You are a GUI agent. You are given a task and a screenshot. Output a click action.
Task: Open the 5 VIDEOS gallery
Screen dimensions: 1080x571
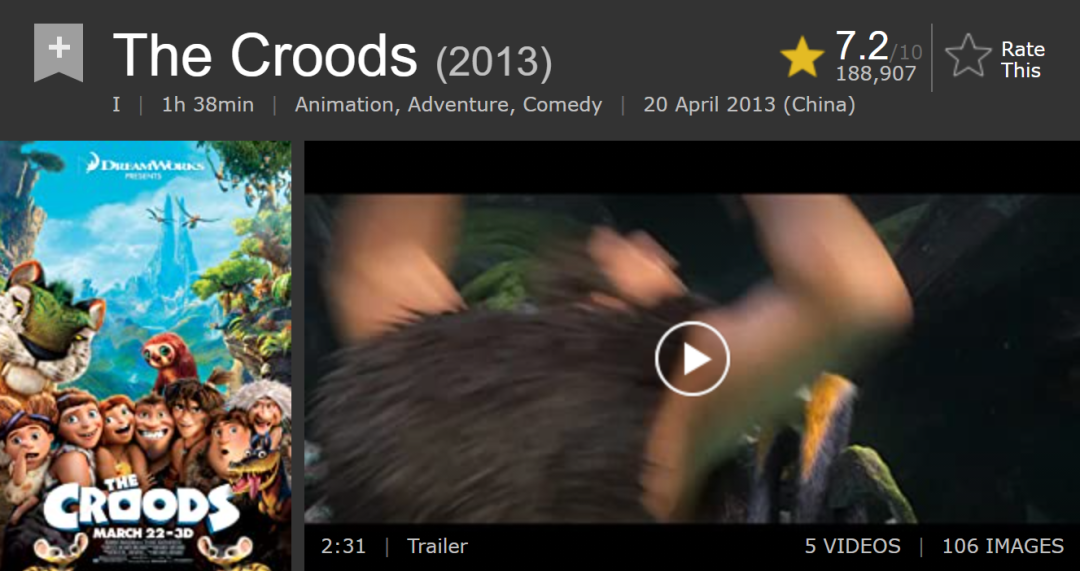point(853,547)
